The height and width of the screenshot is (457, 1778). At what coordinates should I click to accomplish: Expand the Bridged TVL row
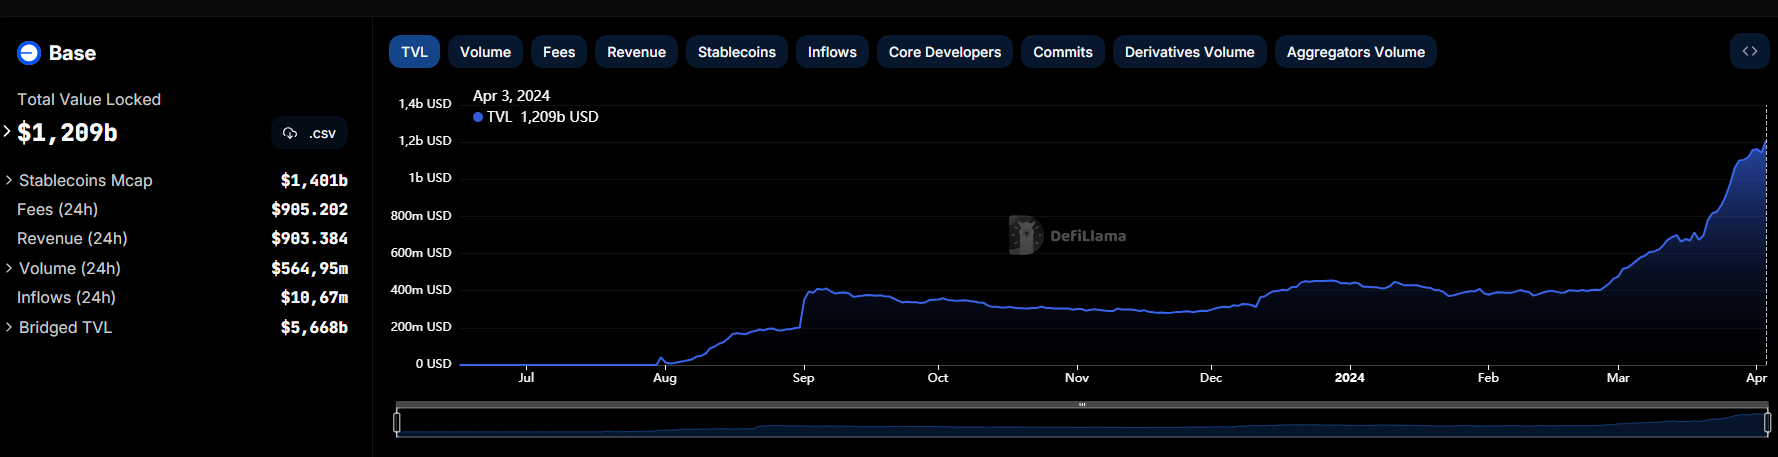(x=9, y=327)
